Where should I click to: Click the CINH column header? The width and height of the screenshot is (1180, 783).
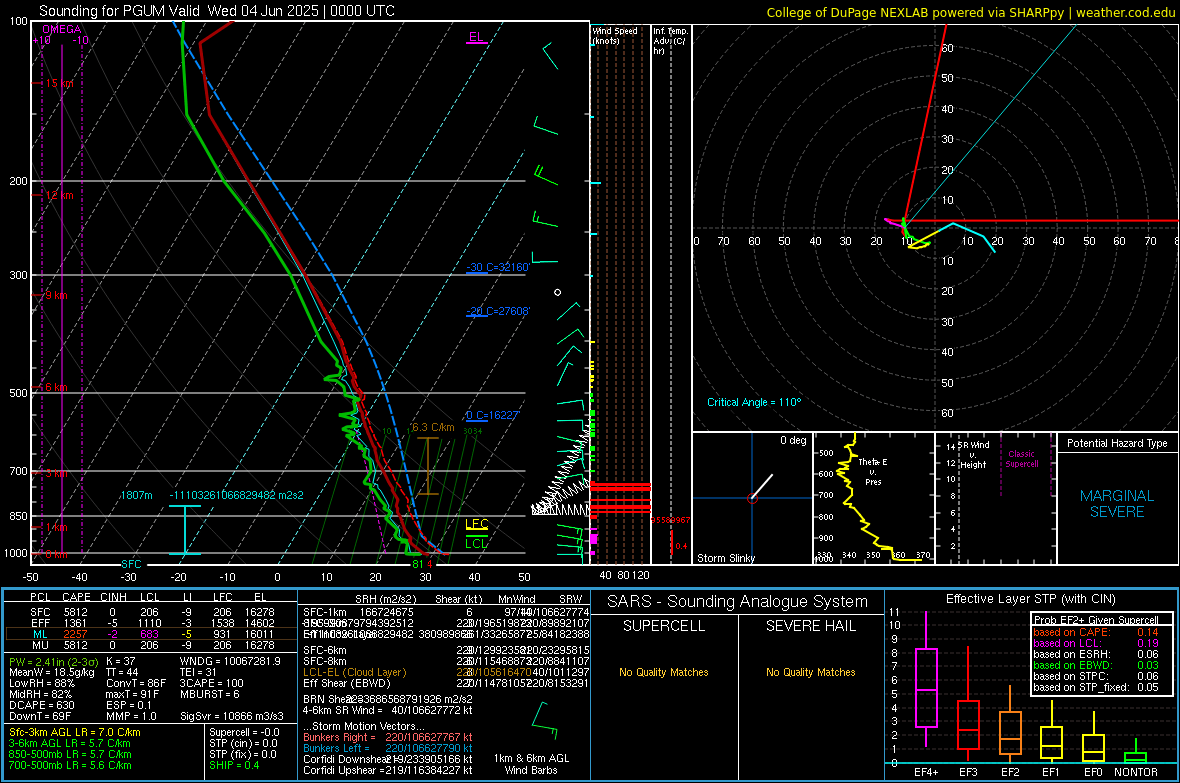click(114, 597)
